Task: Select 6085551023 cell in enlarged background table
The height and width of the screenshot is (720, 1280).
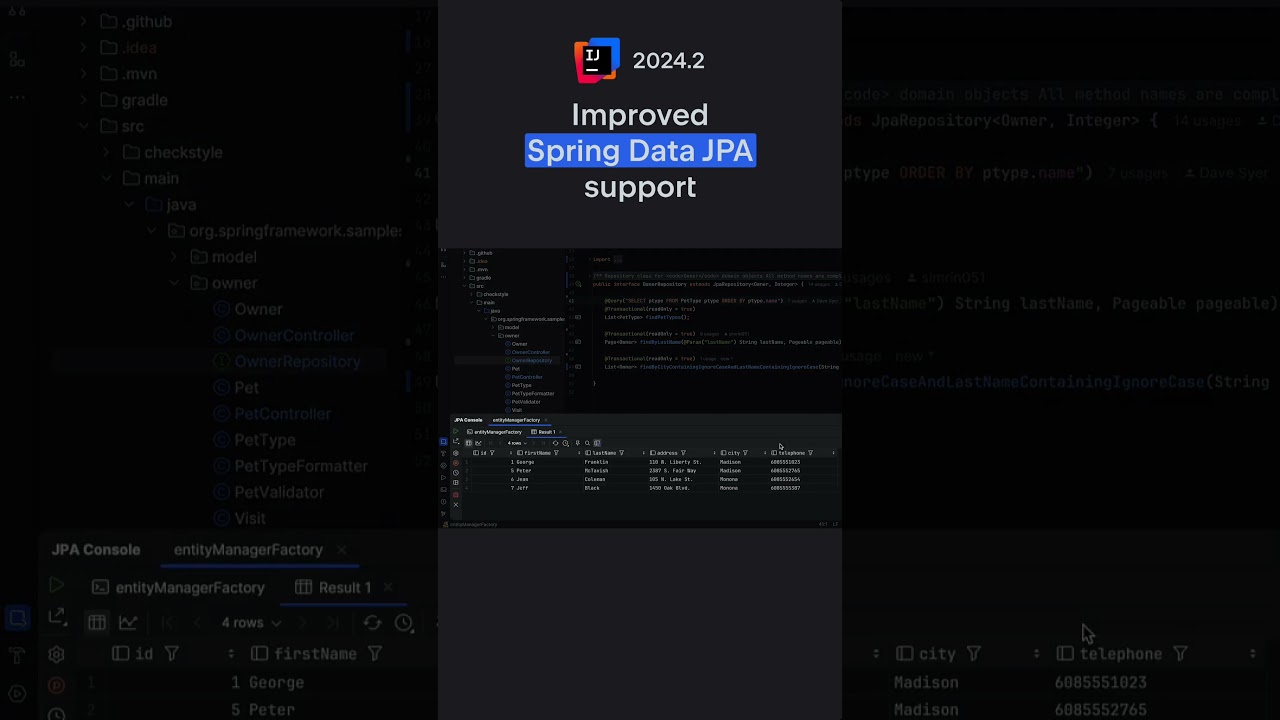Action: pos(1100,682)
